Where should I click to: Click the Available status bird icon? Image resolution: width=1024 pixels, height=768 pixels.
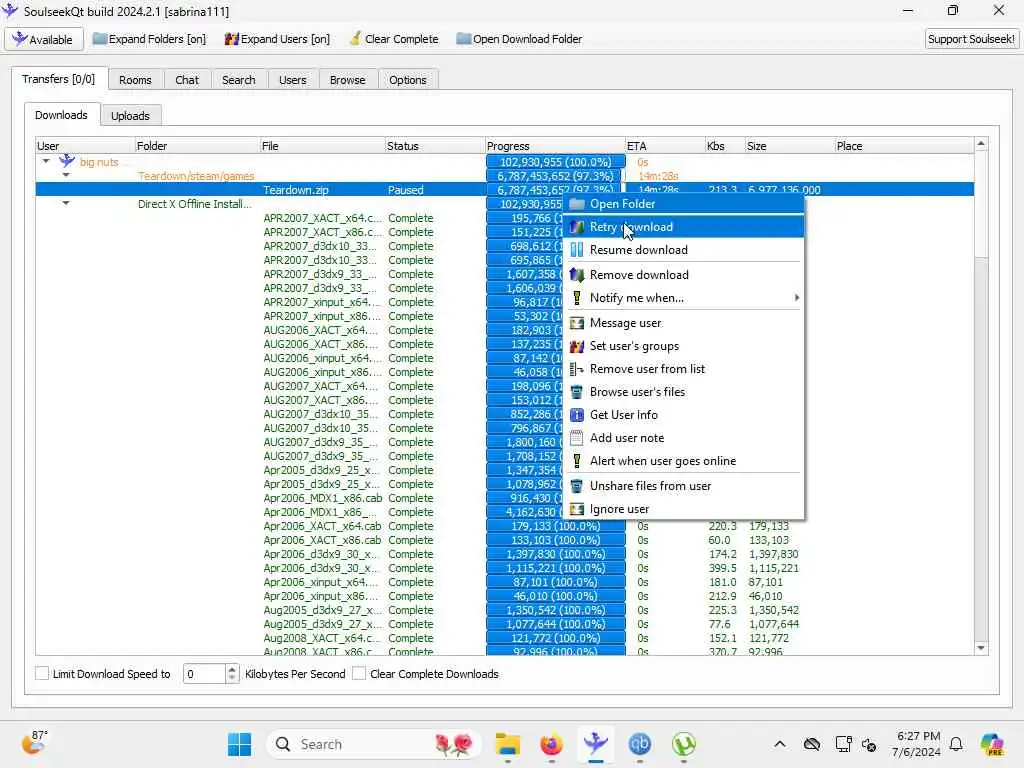coord(20,39)
